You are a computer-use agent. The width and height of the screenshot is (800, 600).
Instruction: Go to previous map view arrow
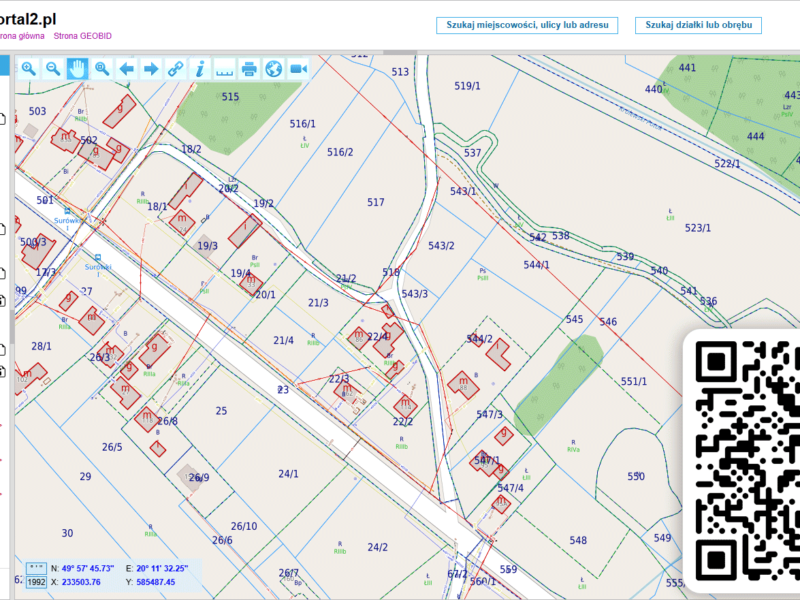coord(127,68)
